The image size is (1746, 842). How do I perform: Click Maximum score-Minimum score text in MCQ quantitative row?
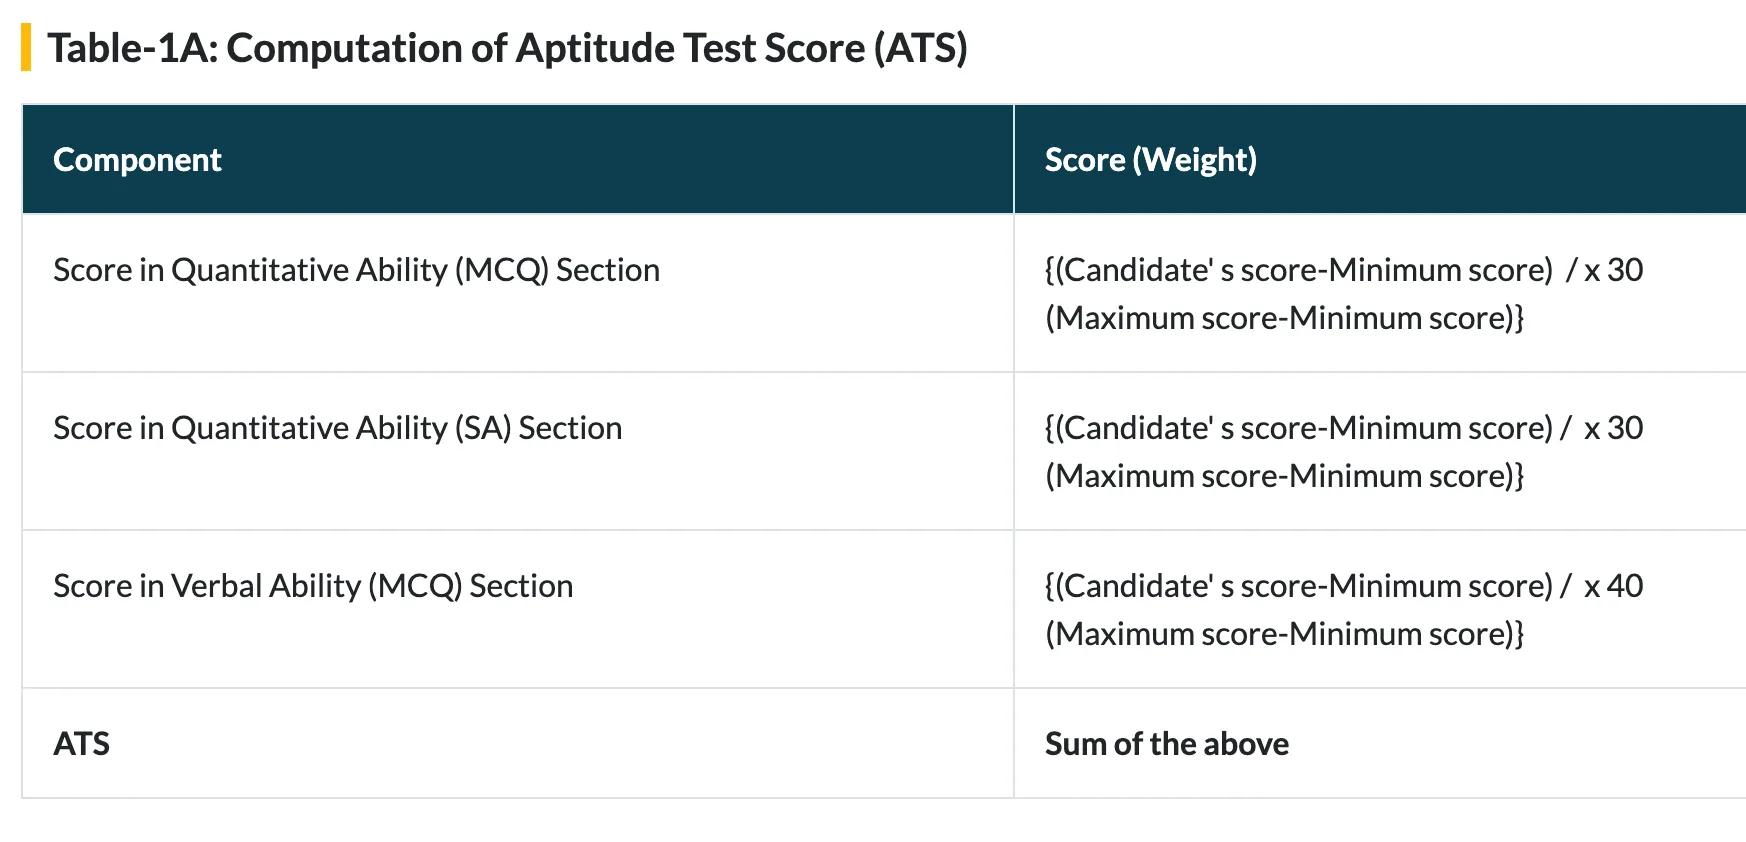tap(1285, 318)
